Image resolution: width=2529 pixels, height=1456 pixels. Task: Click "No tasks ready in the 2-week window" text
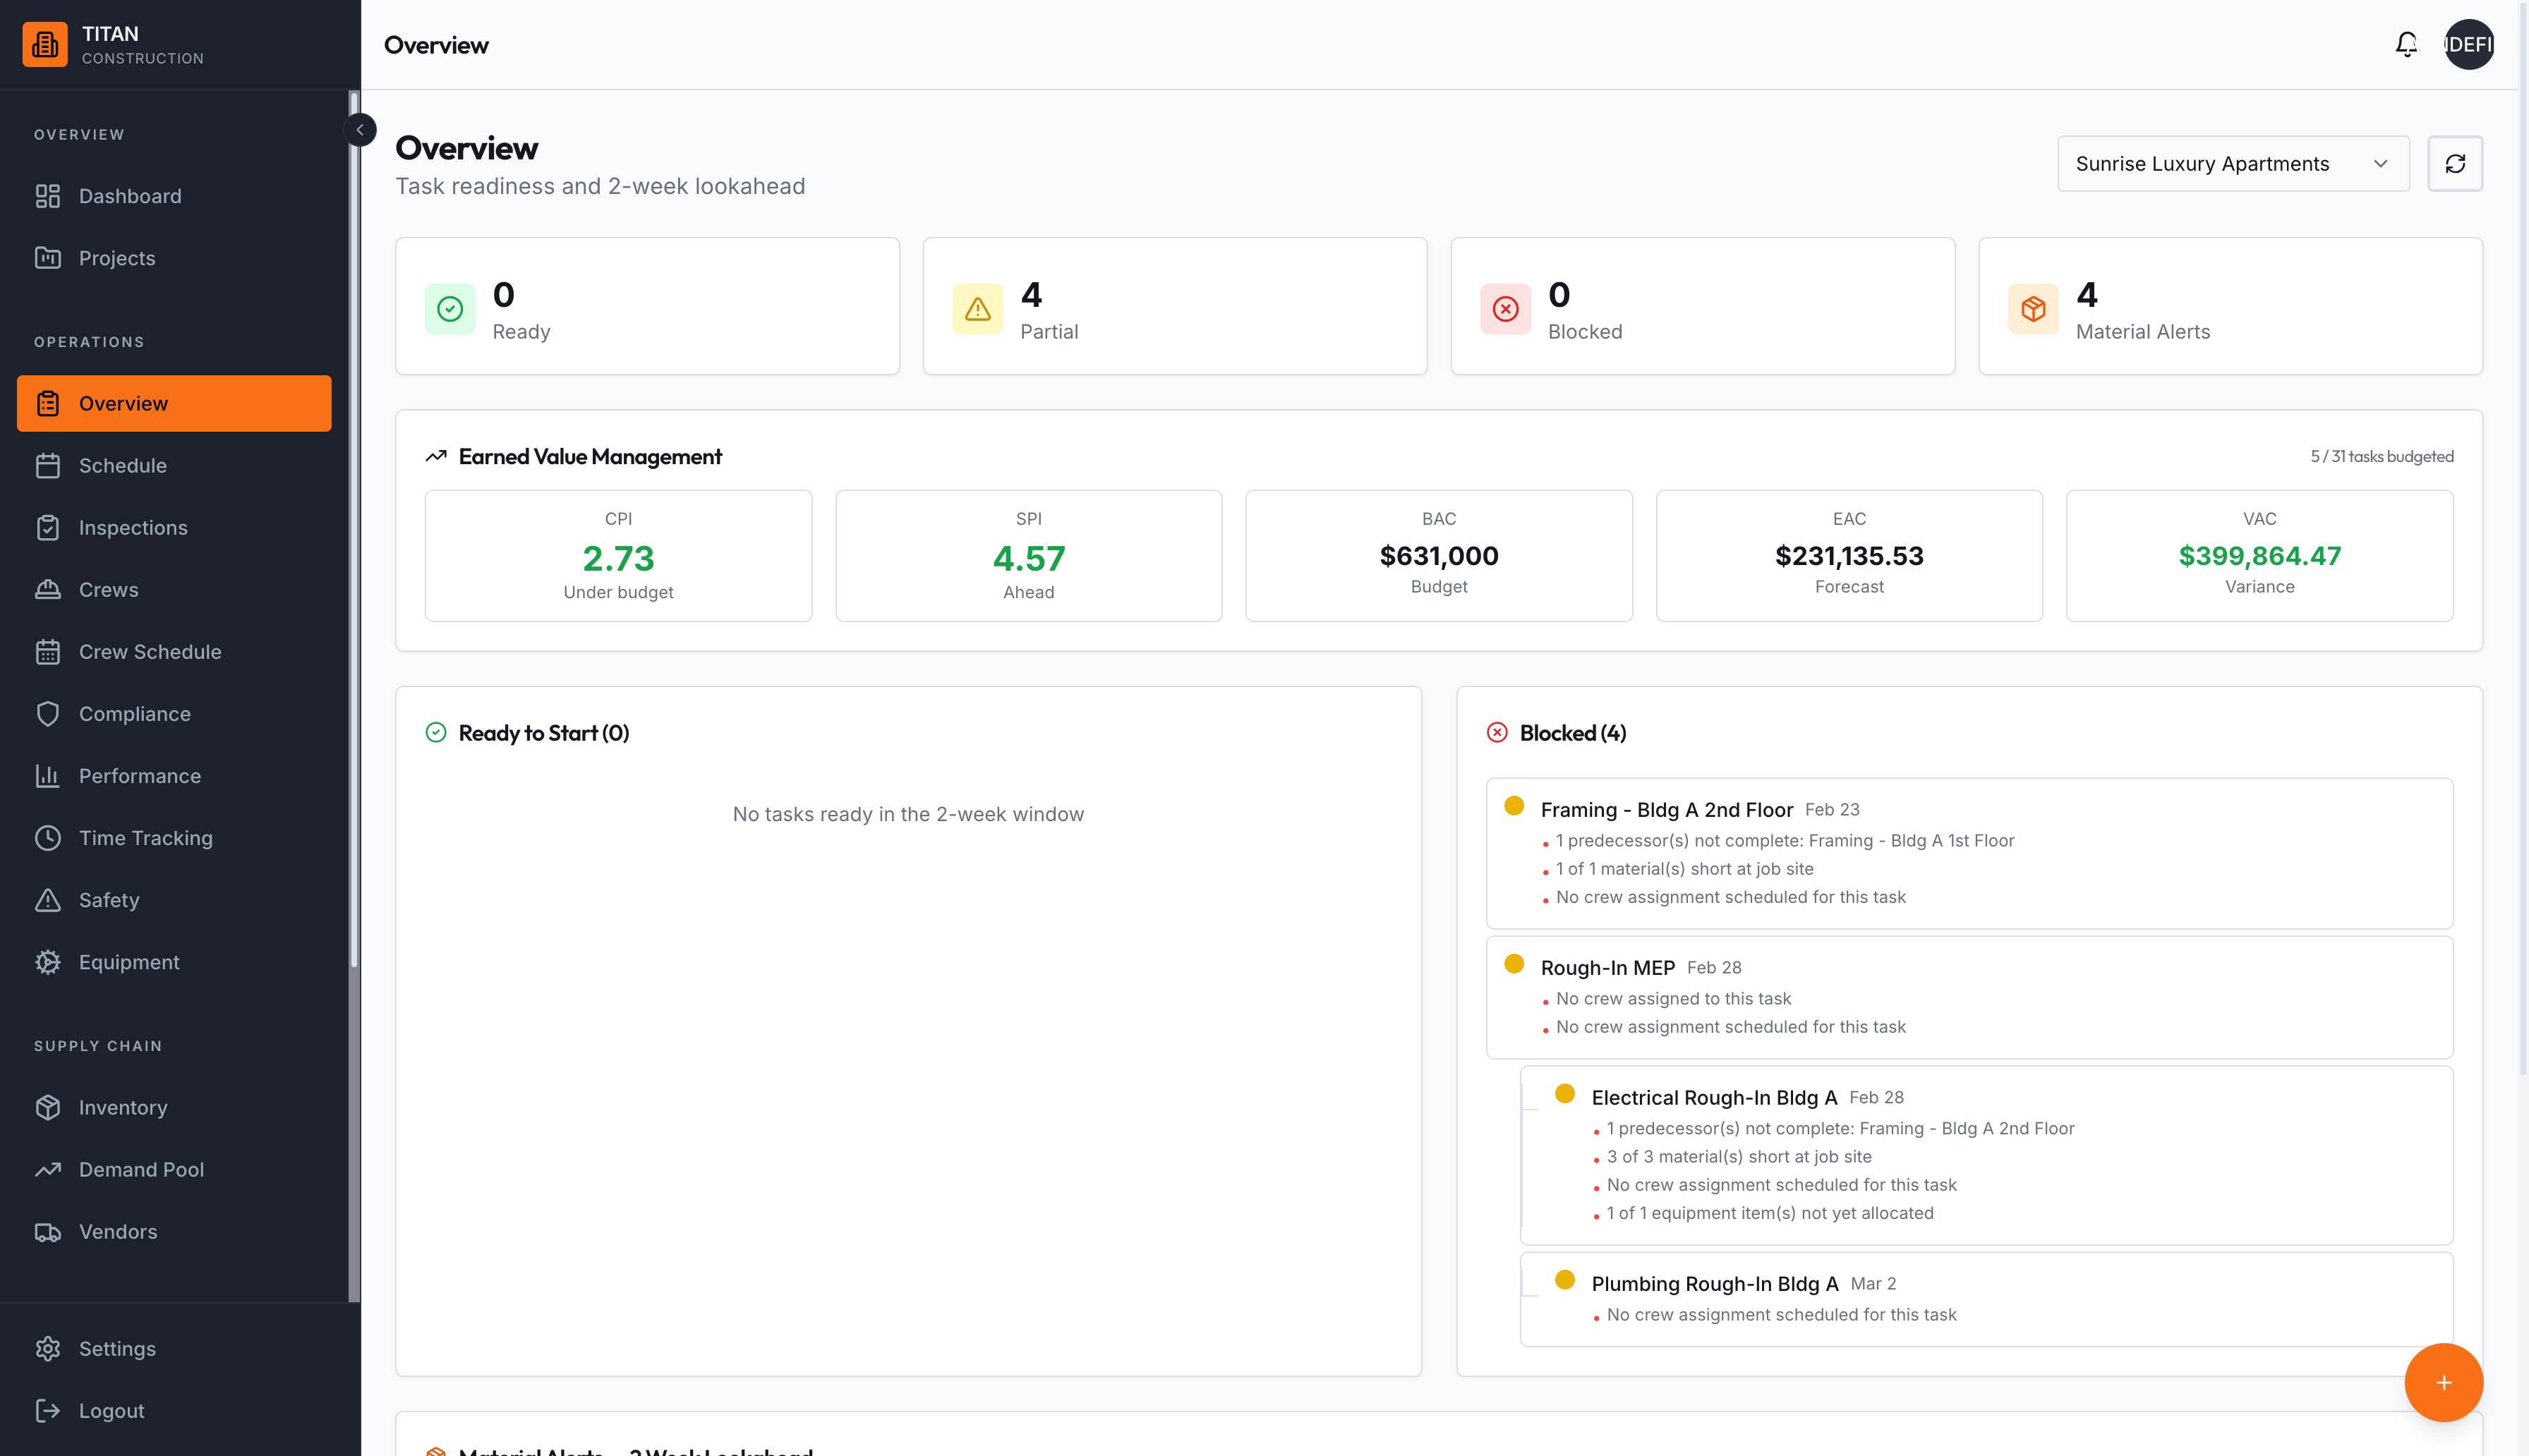click(x=908, y=814)
